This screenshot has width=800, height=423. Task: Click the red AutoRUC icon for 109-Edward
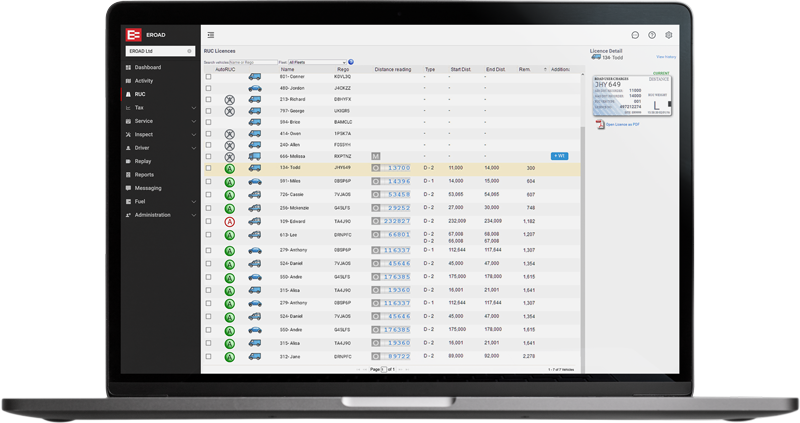tap(229, 222)
